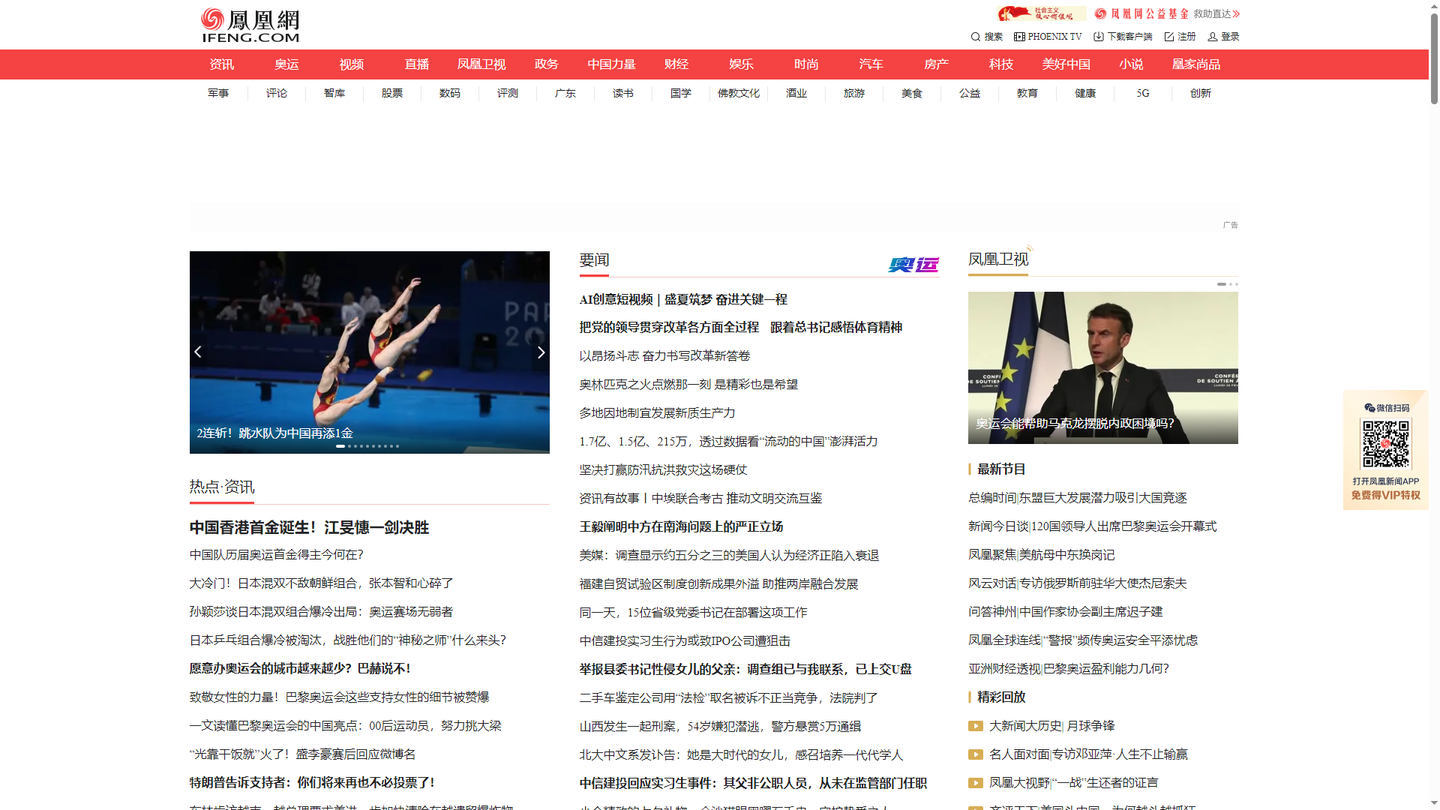Open the 凤凰卫视 navigation tab
This screenshot has width=1440, height=810.
482,64
